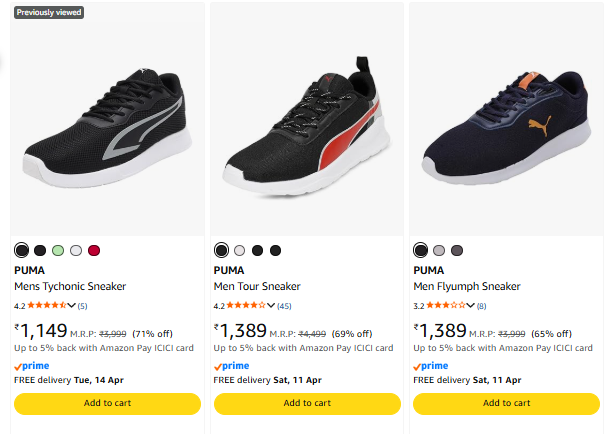Open Men Flyumph Sneaker product title

coord(467,287)
